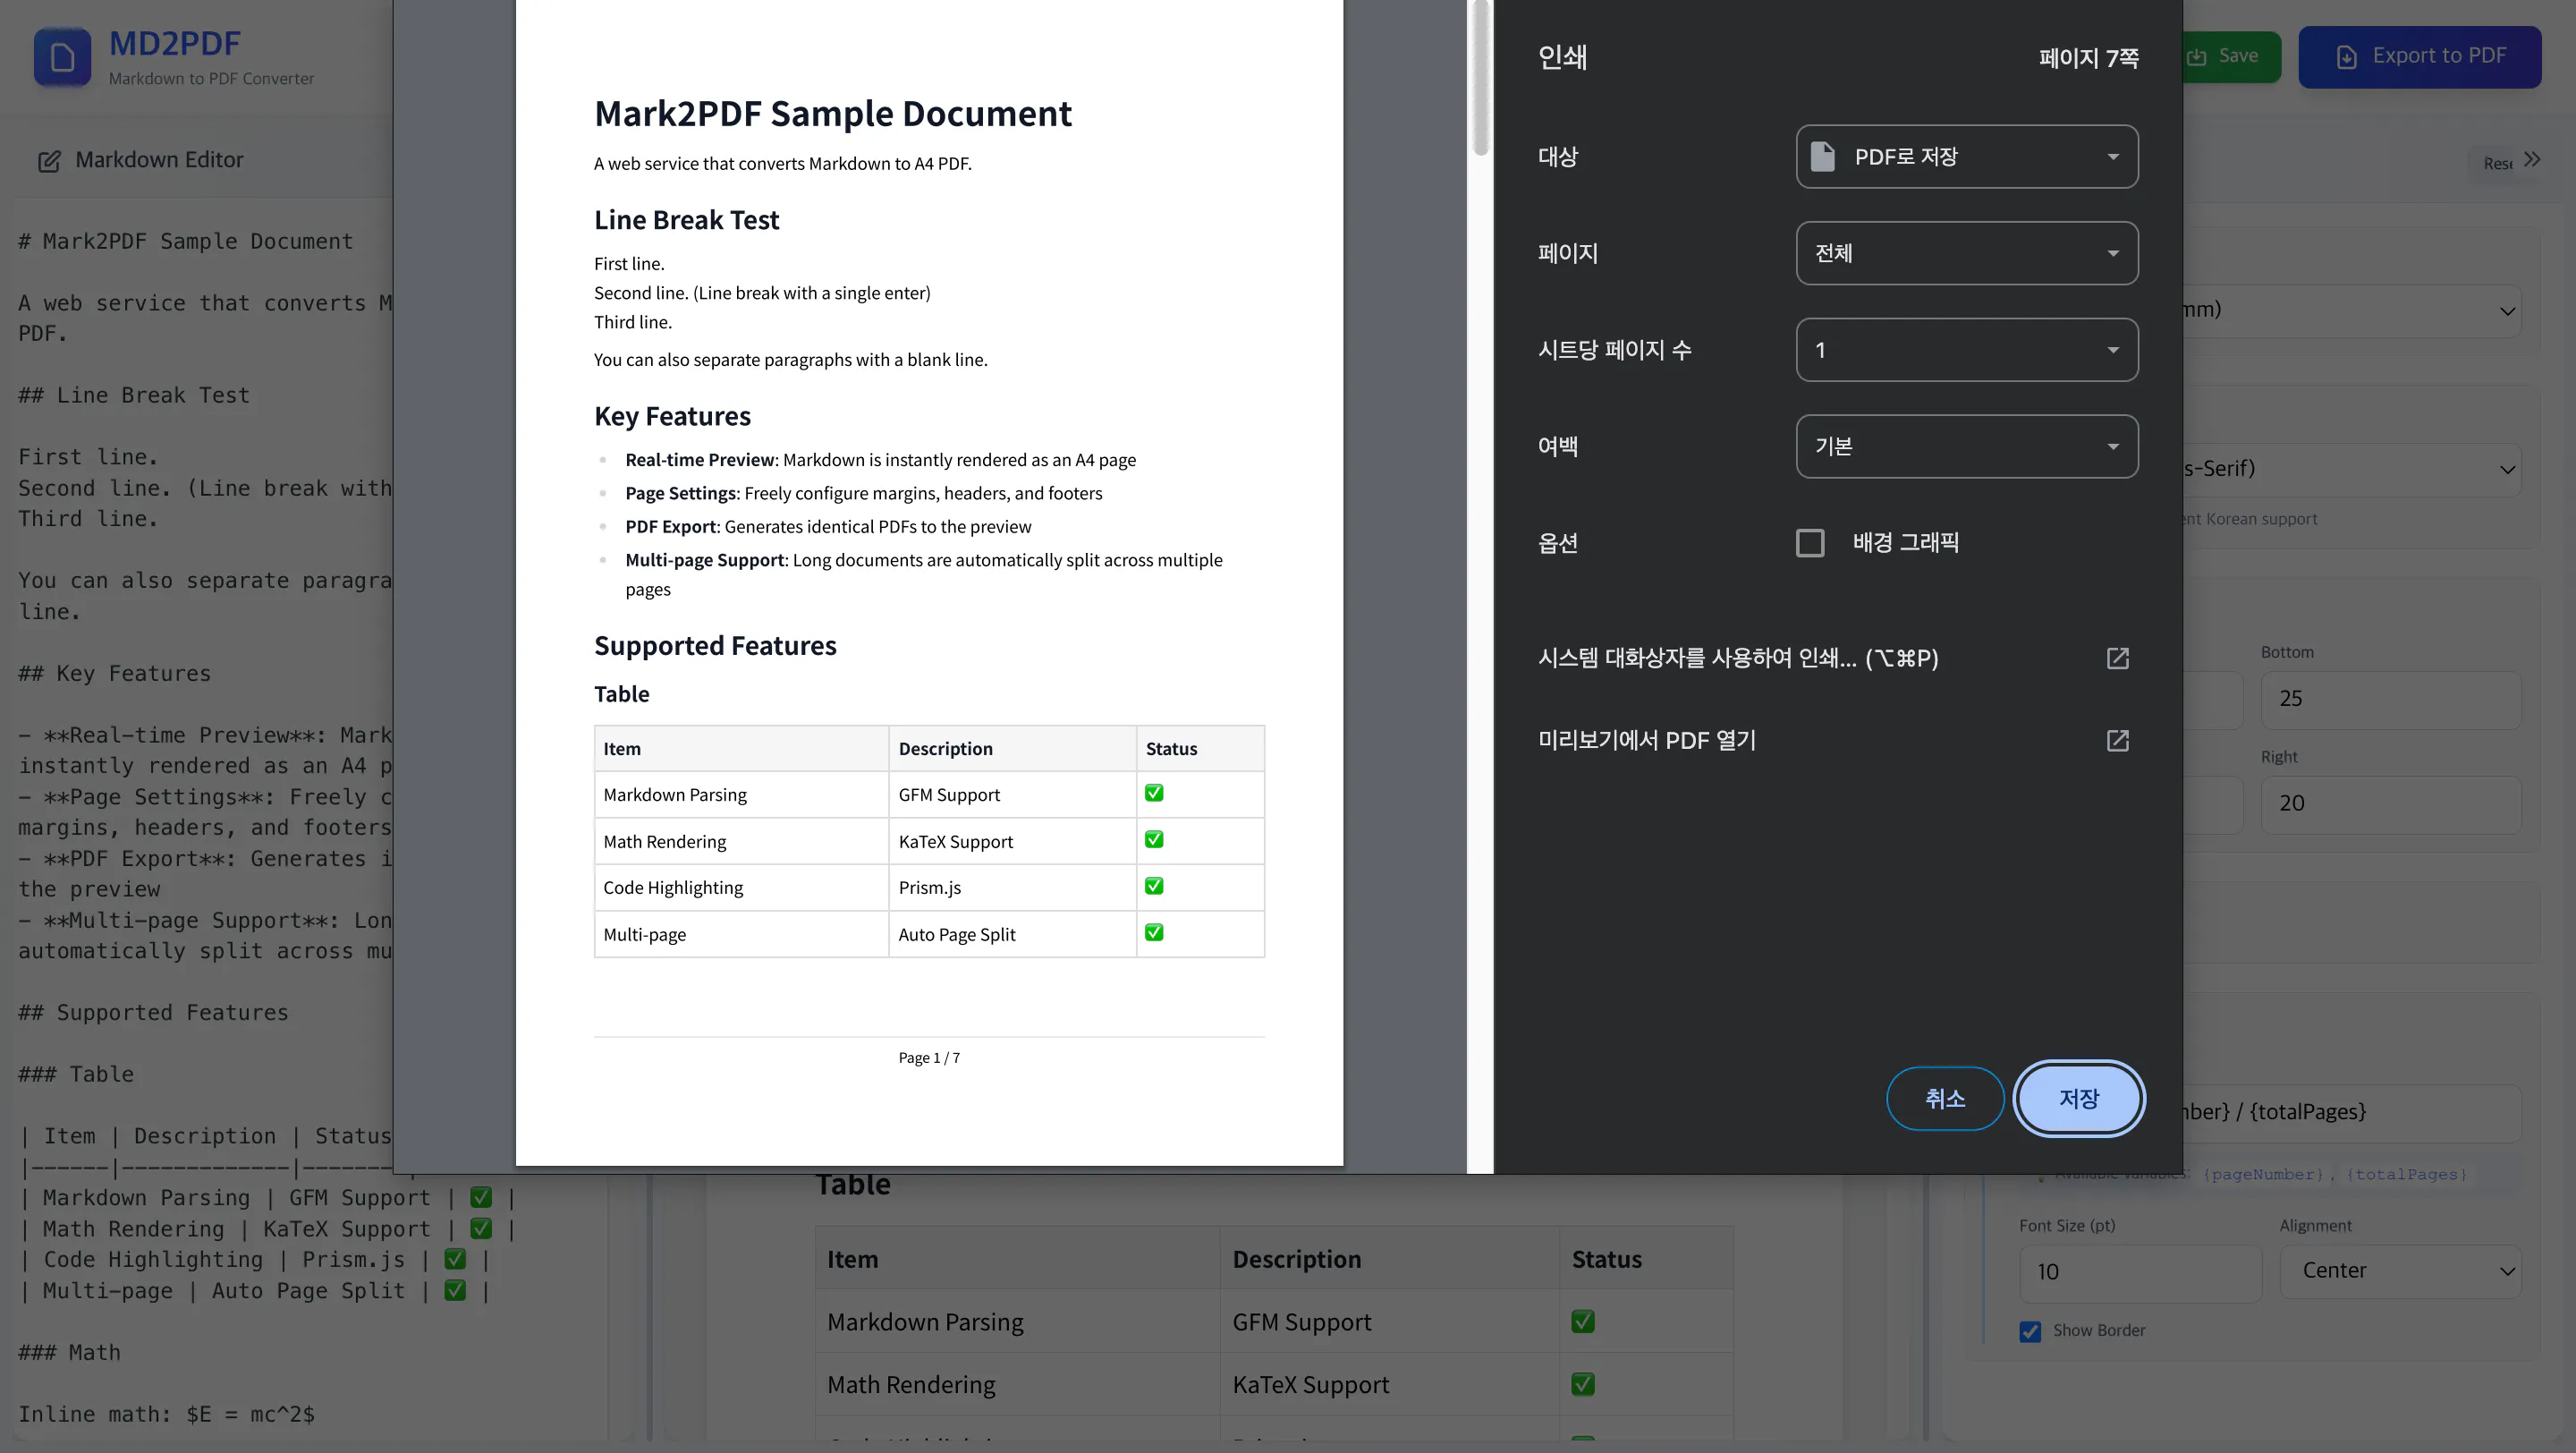This screenshot has width=2576, height=1453.
Task: Click the Bottom margin field showing 25
Action: pyautogui.click(x=2390, y=699)
